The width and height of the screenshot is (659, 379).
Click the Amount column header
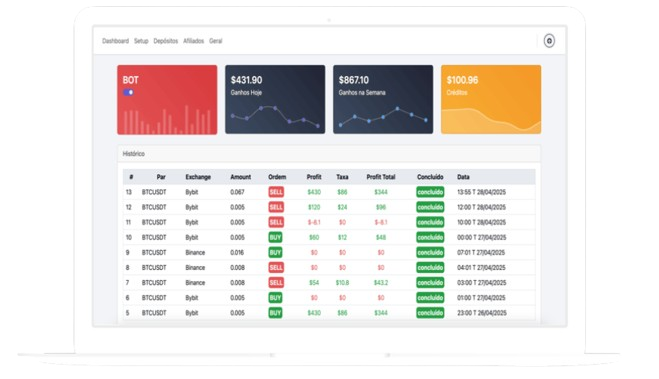(240, 177)
